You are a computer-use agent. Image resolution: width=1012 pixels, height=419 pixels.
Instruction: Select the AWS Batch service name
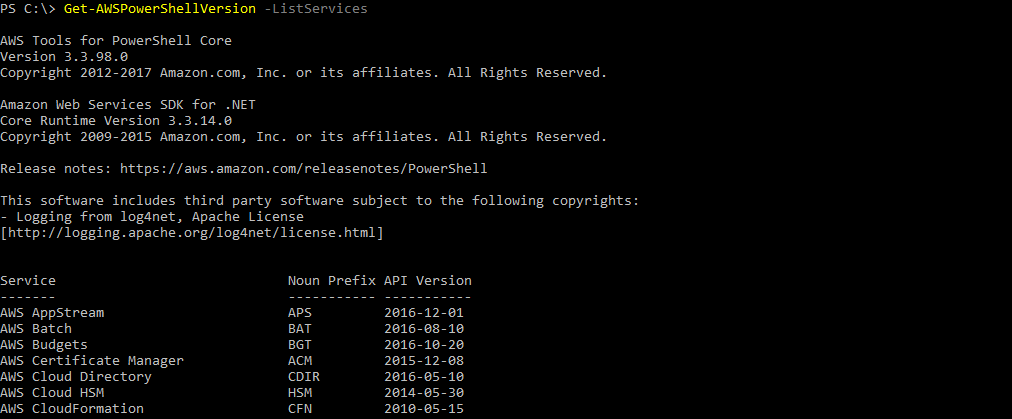[36, 328]
